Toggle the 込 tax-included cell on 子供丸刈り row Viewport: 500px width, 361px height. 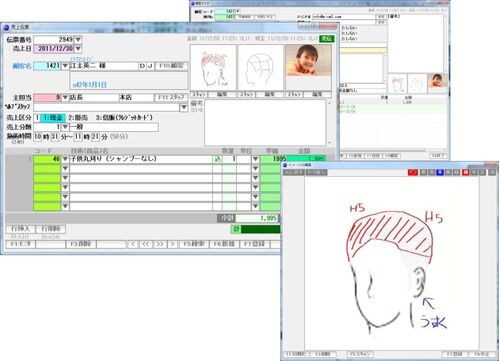(x=217, y=159)
